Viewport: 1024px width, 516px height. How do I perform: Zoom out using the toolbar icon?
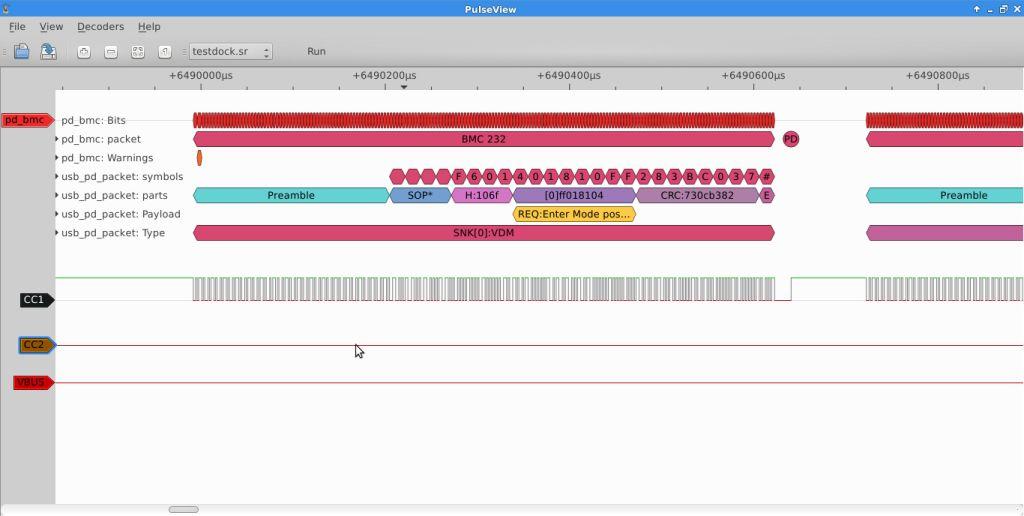pos(111,52)
